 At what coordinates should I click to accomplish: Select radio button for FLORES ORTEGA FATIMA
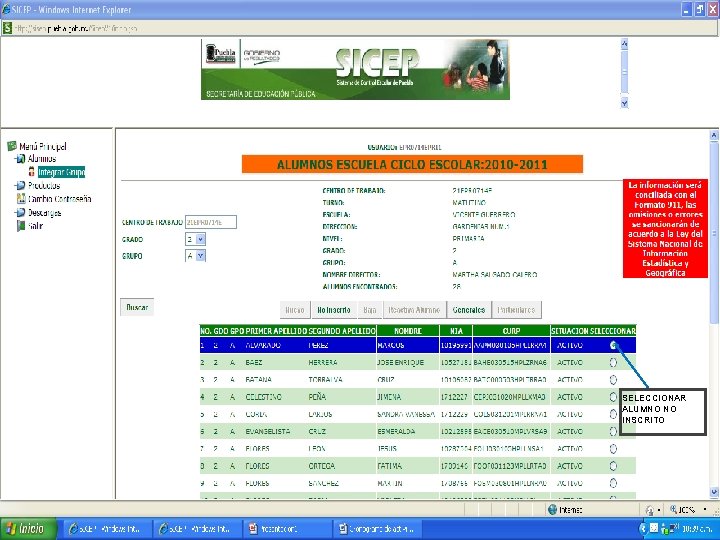[x=613, y=466]
